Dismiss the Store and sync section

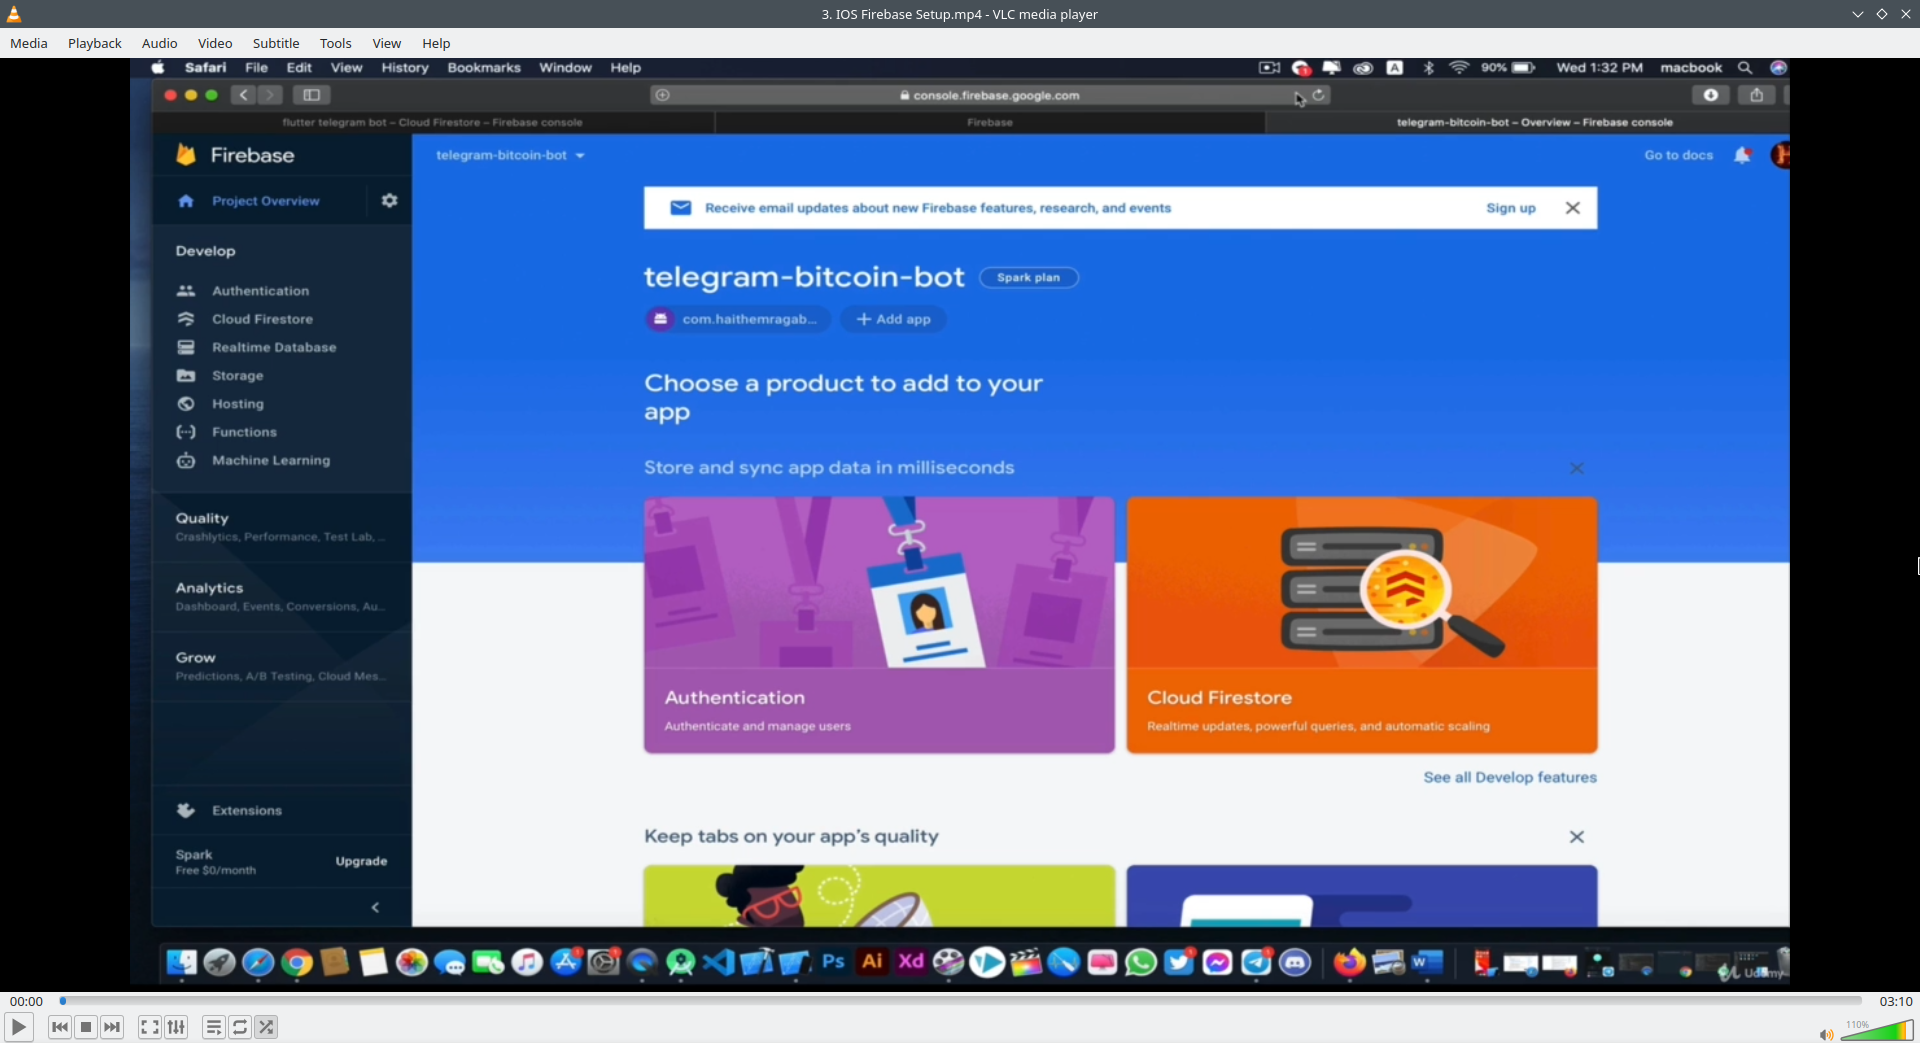coord(1576,468)
